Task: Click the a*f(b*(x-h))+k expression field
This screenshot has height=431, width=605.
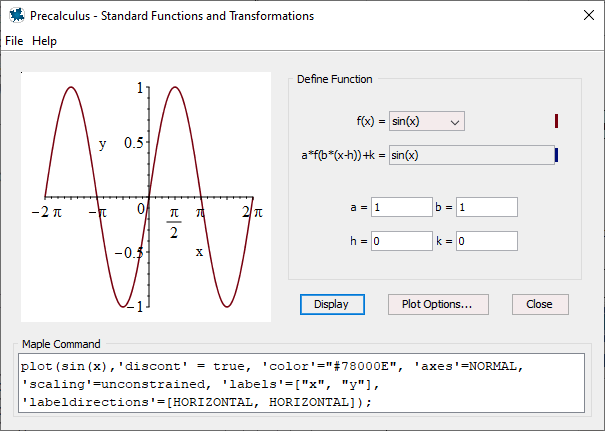Action: click(471, 155)
